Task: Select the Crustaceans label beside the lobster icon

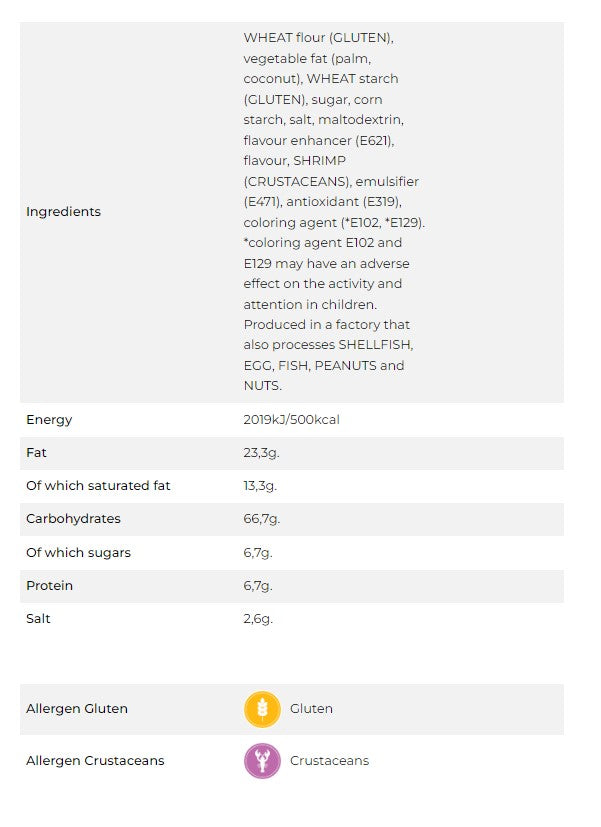Action: (x=329, y=761)
